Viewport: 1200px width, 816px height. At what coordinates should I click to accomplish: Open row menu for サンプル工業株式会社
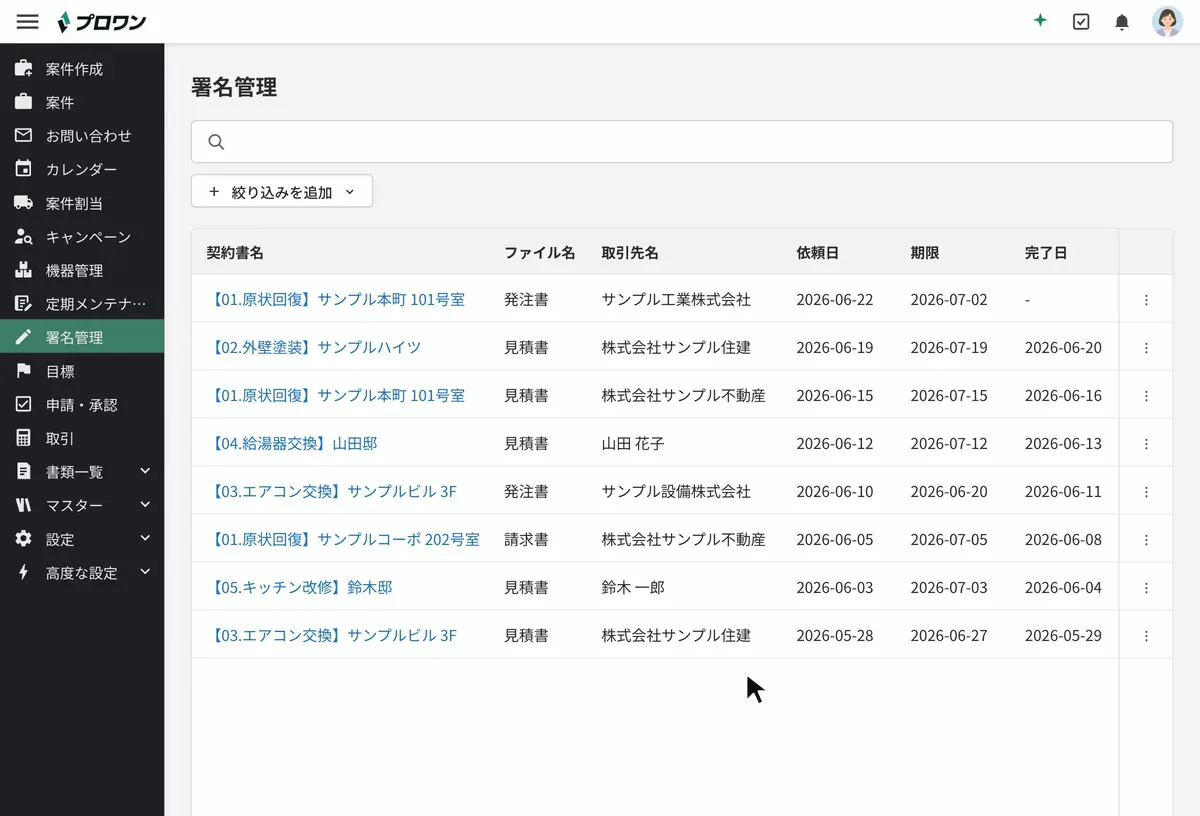tap(1146, 300)
